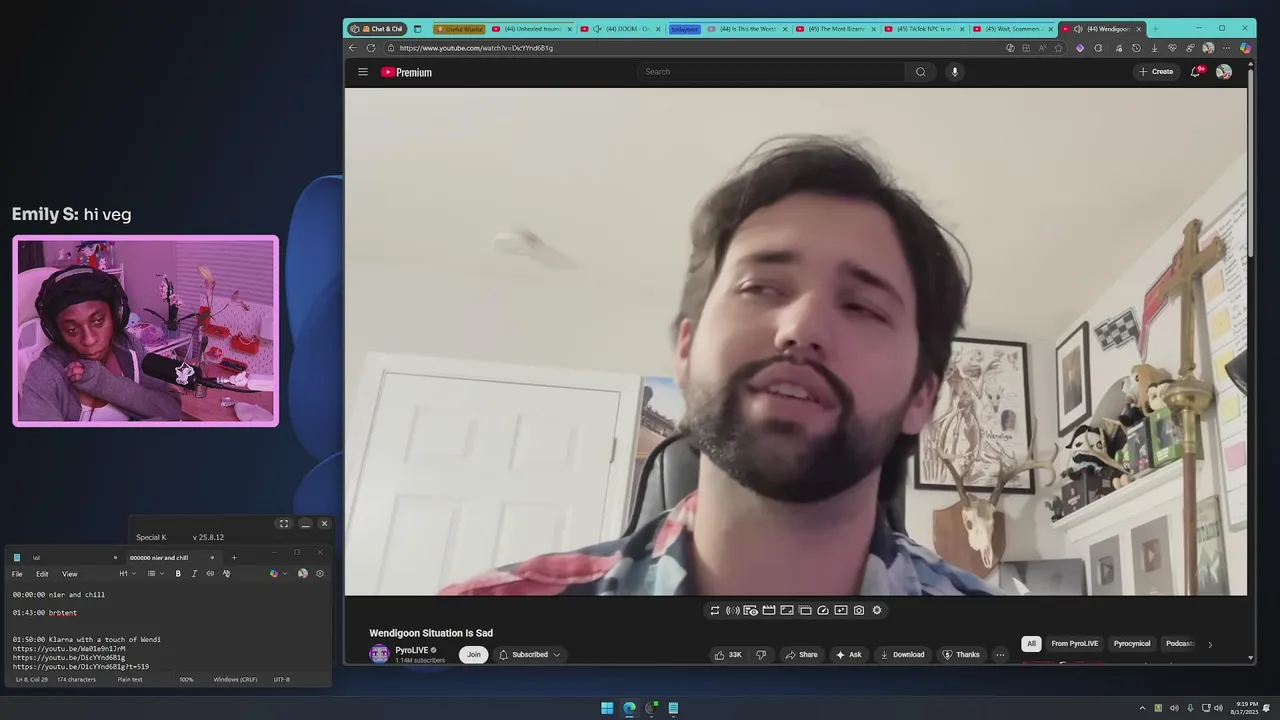
Task: Click the YouTube search magnifier button
Action: click(921, 72)
